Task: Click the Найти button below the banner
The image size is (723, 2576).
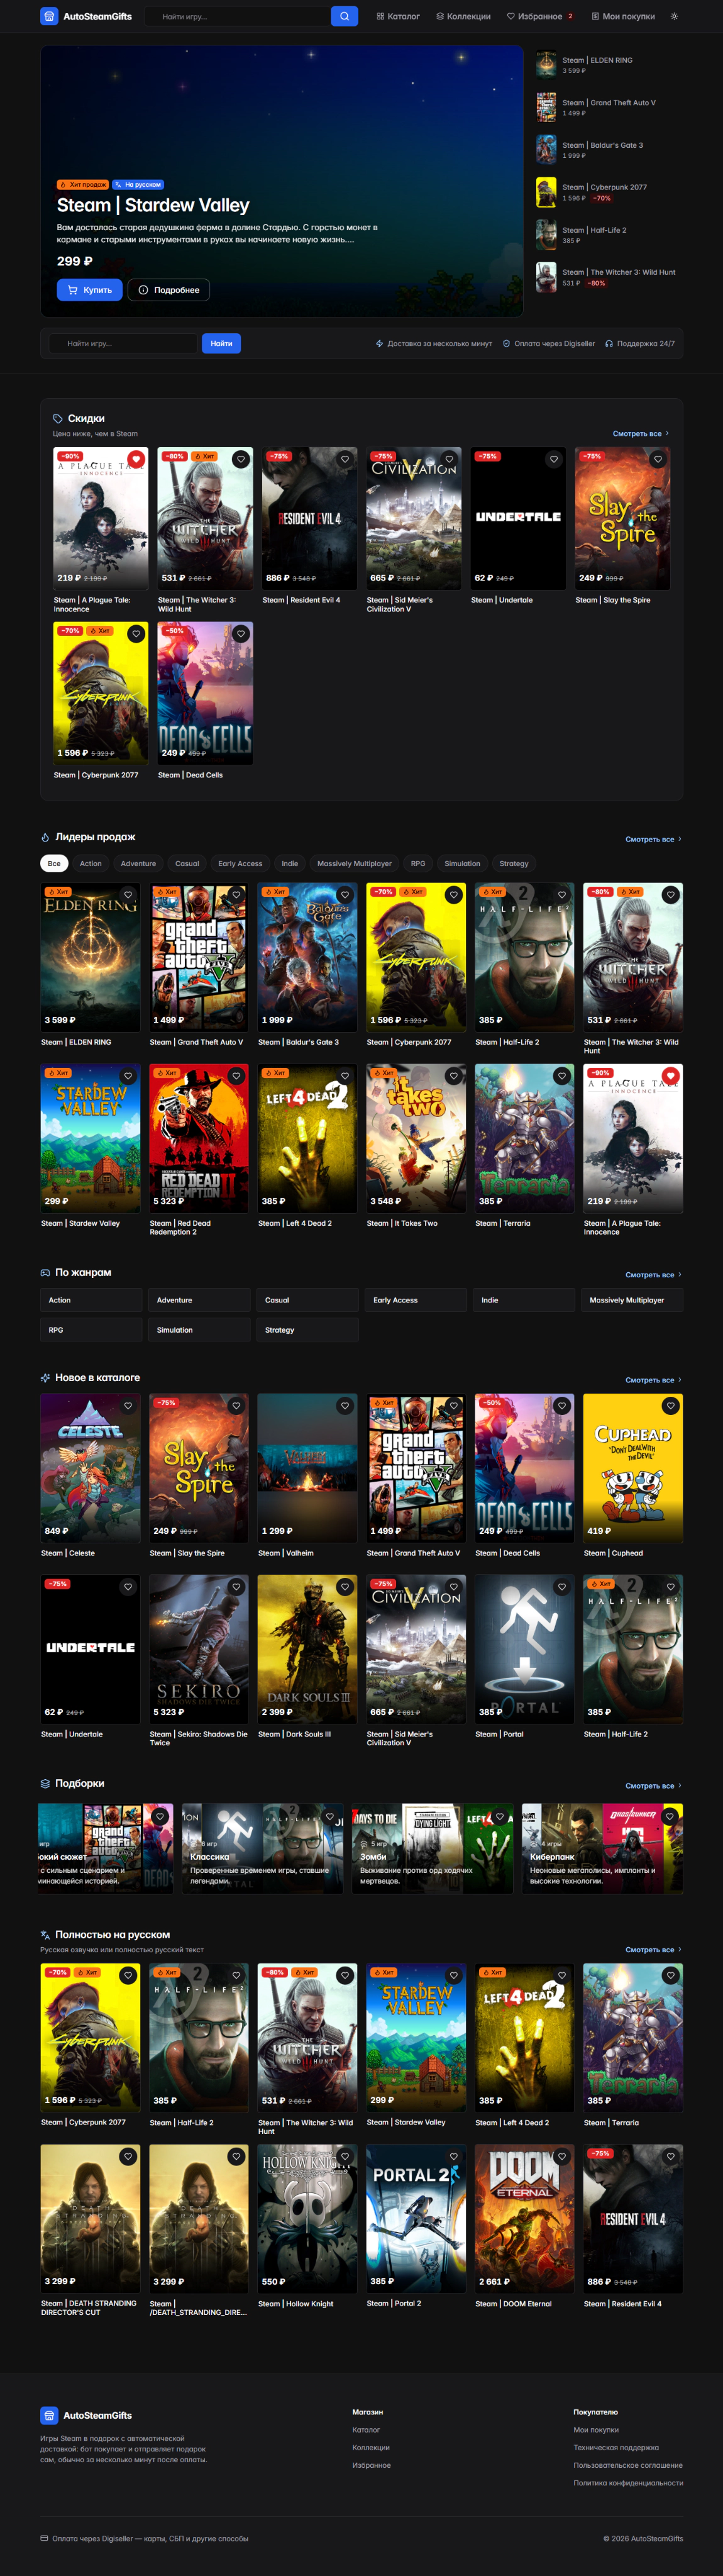Action: point(221,343)
